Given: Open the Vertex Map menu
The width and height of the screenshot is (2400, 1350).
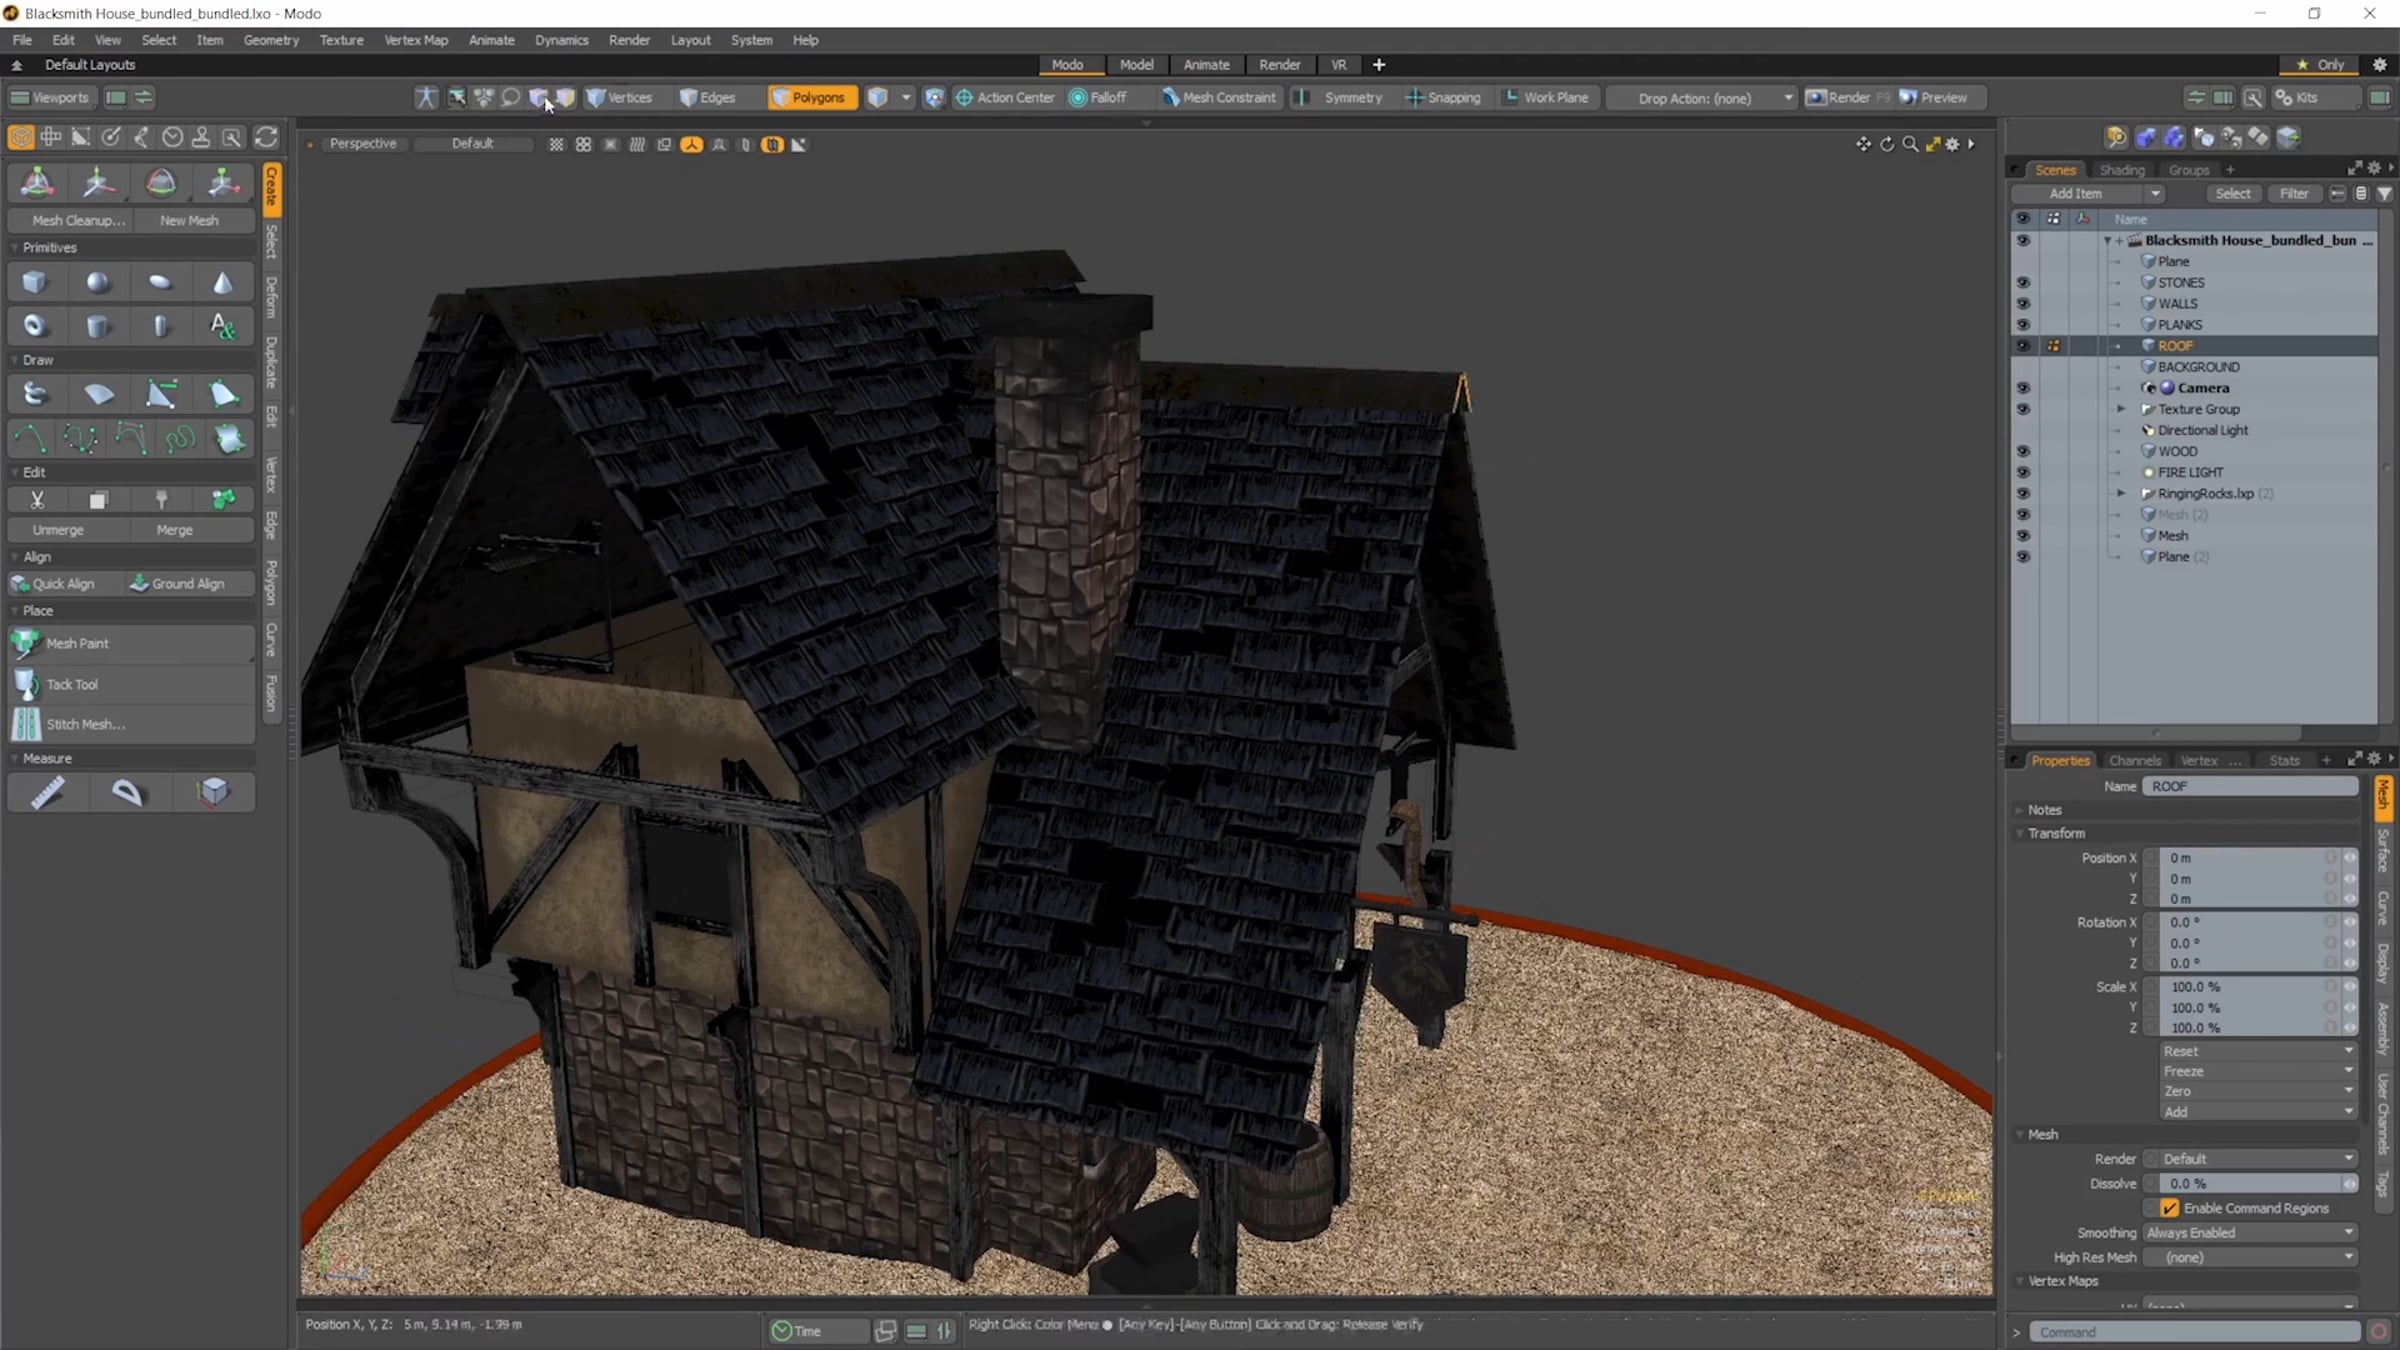Looking at the screenshot, I should [416, 40].
